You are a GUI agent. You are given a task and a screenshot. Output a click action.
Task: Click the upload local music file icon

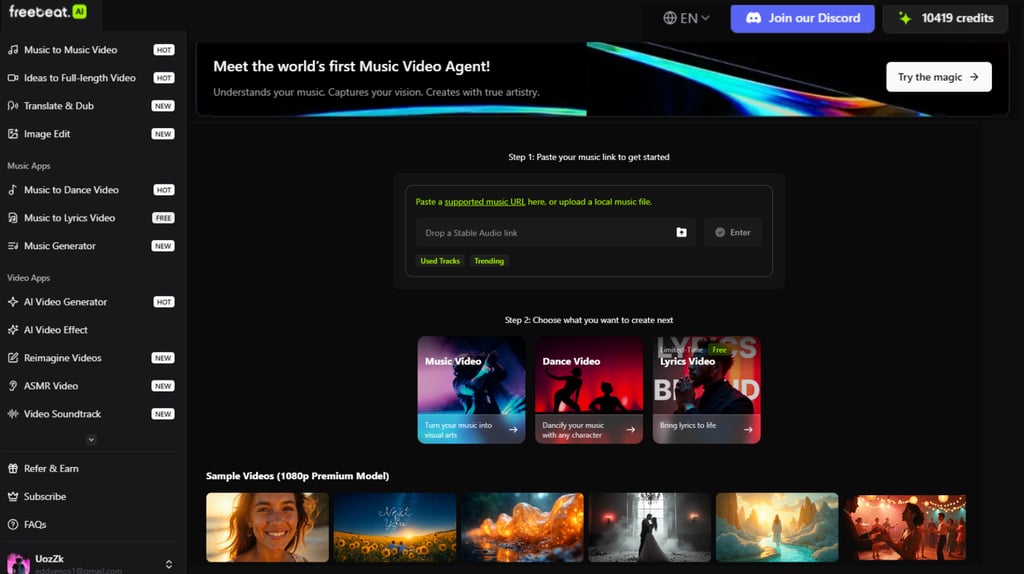coord(681,232)
